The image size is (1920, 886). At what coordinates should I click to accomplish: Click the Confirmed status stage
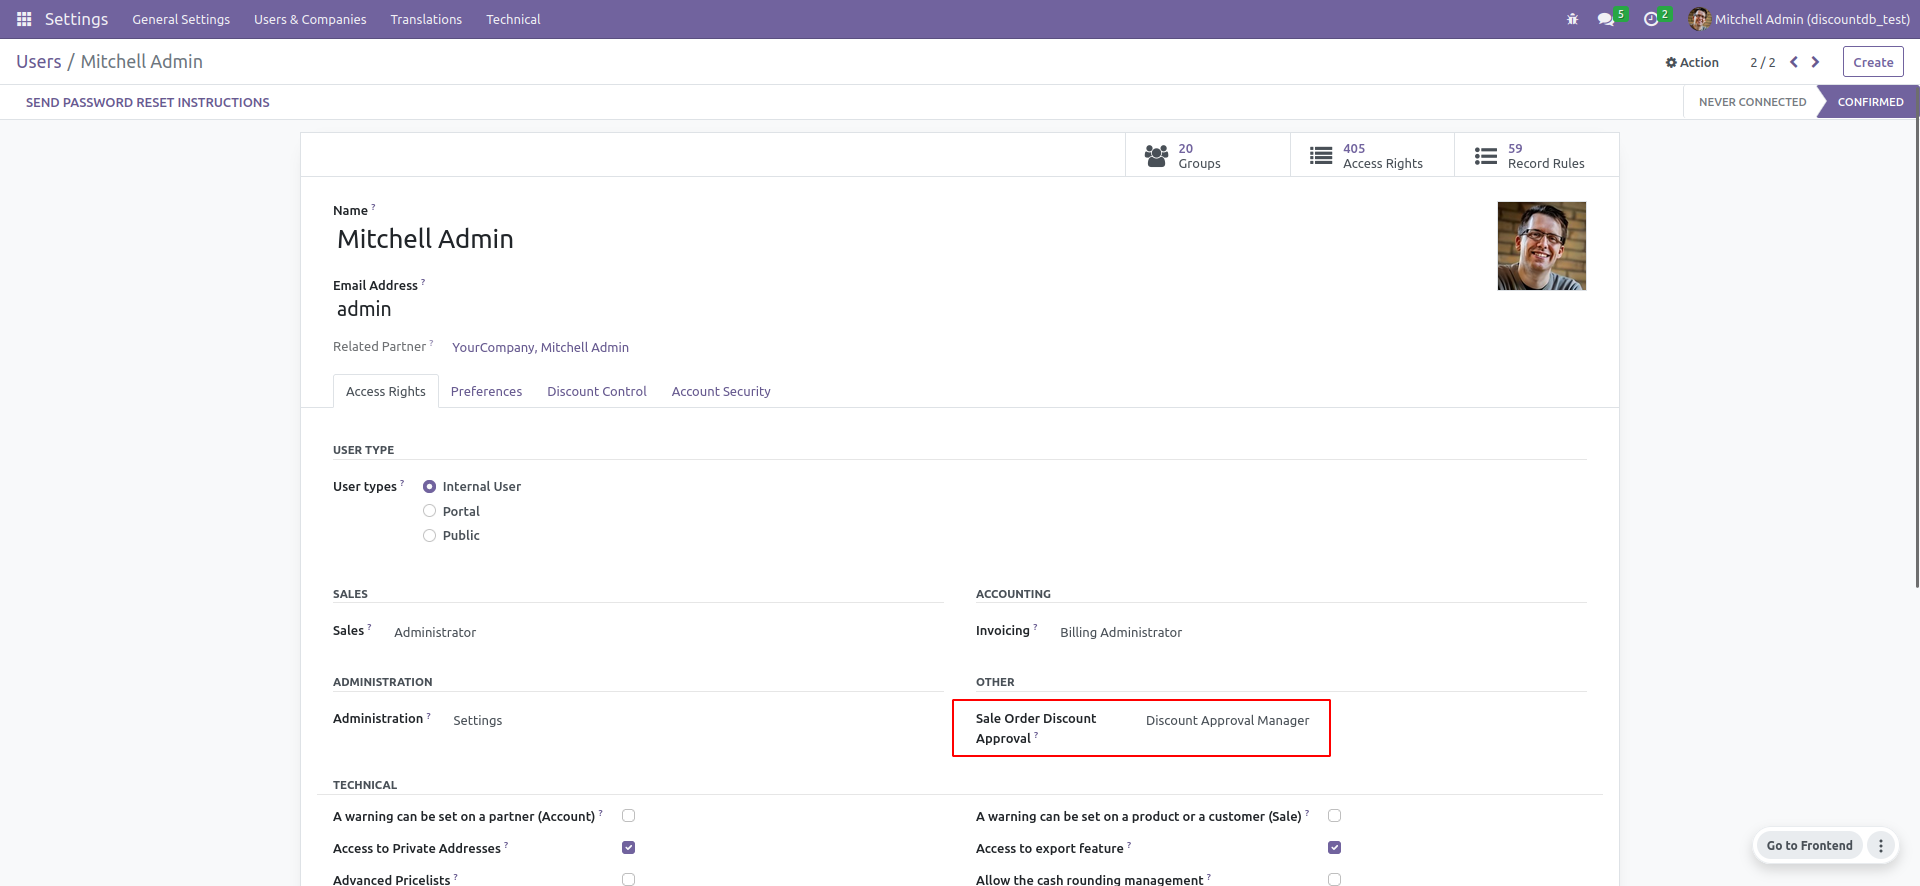pyautogui.click(x=1870, y=102)
